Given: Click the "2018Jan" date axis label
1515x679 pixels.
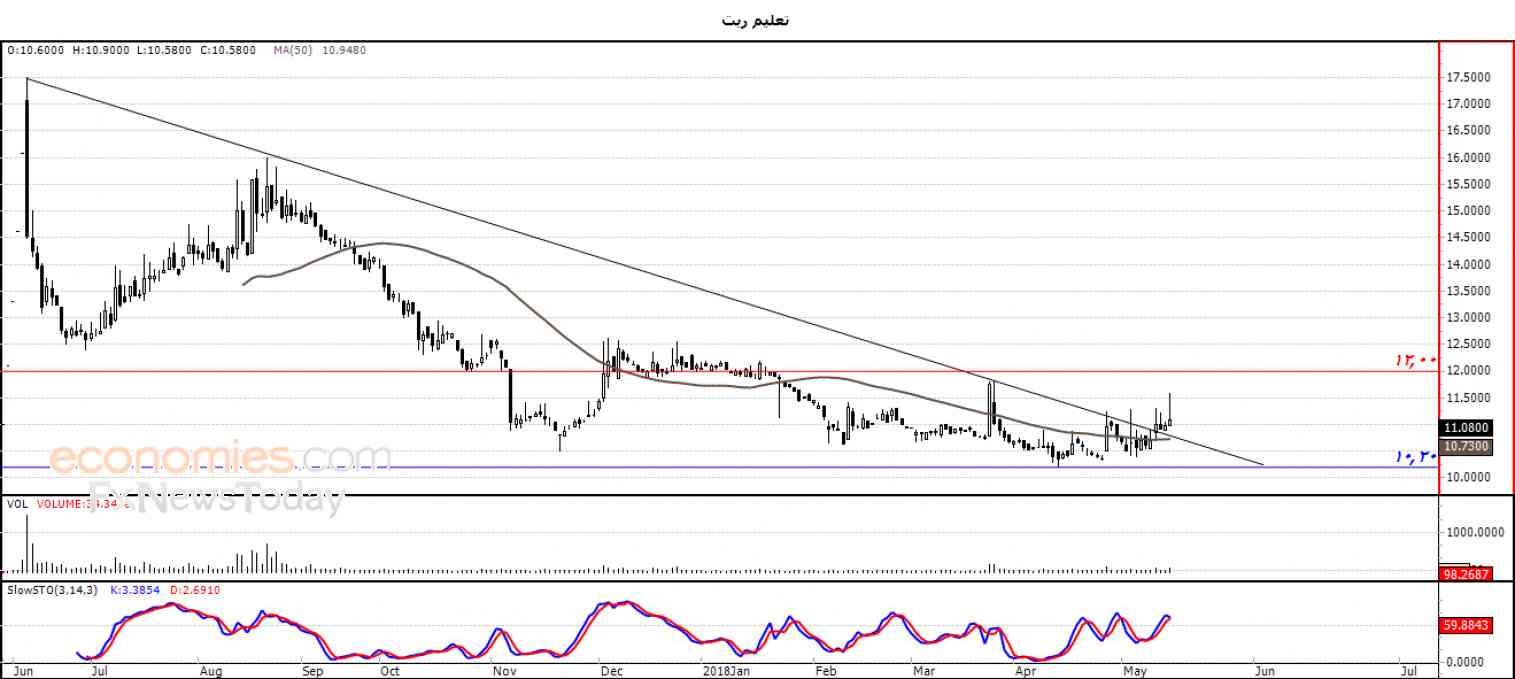Looking at the screenshot, I should (725, 671).
